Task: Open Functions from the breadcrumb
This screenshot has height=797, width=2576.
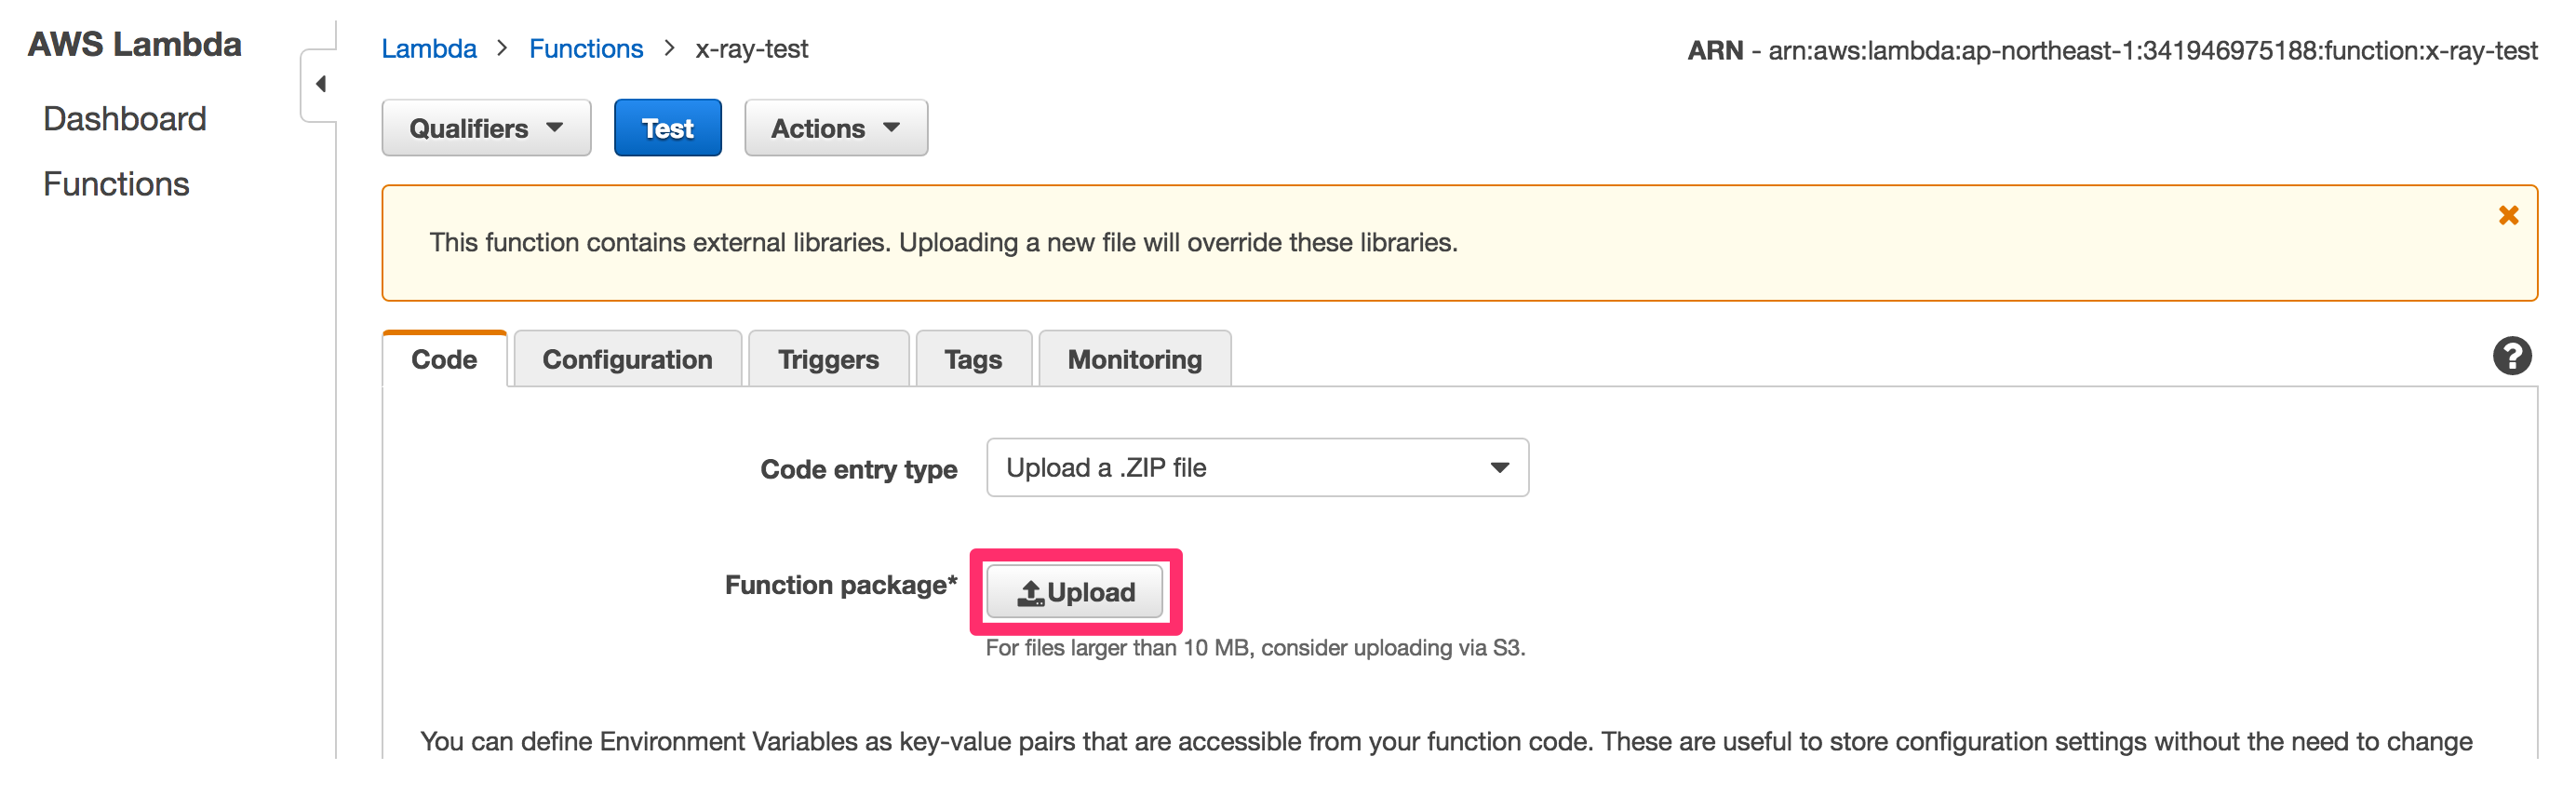Action: 586,48
